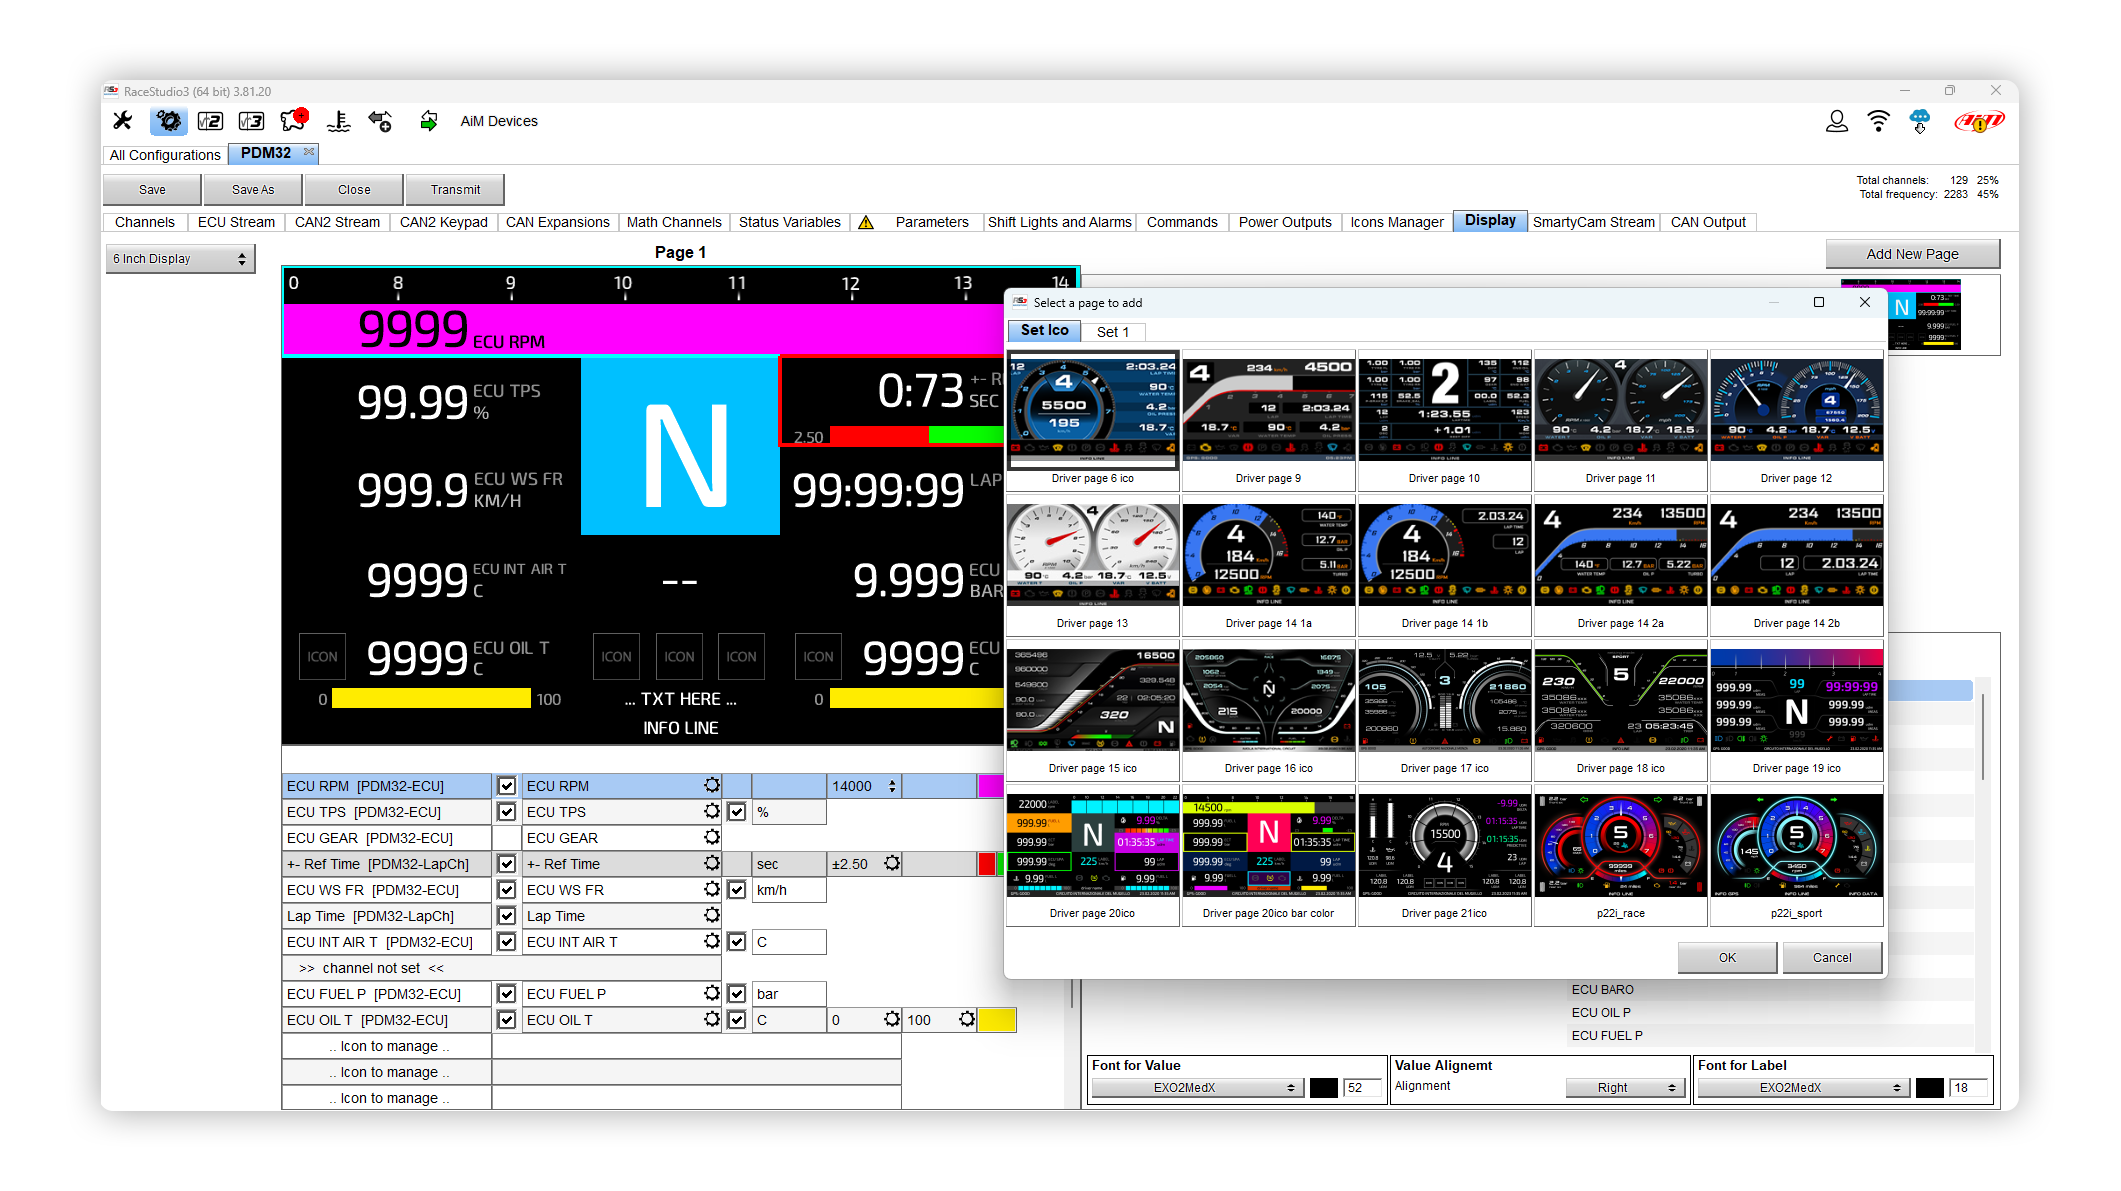Toggle the ECU FUEL P label checkbox
Screen dimensions: 2121x1191
(507, 994)
